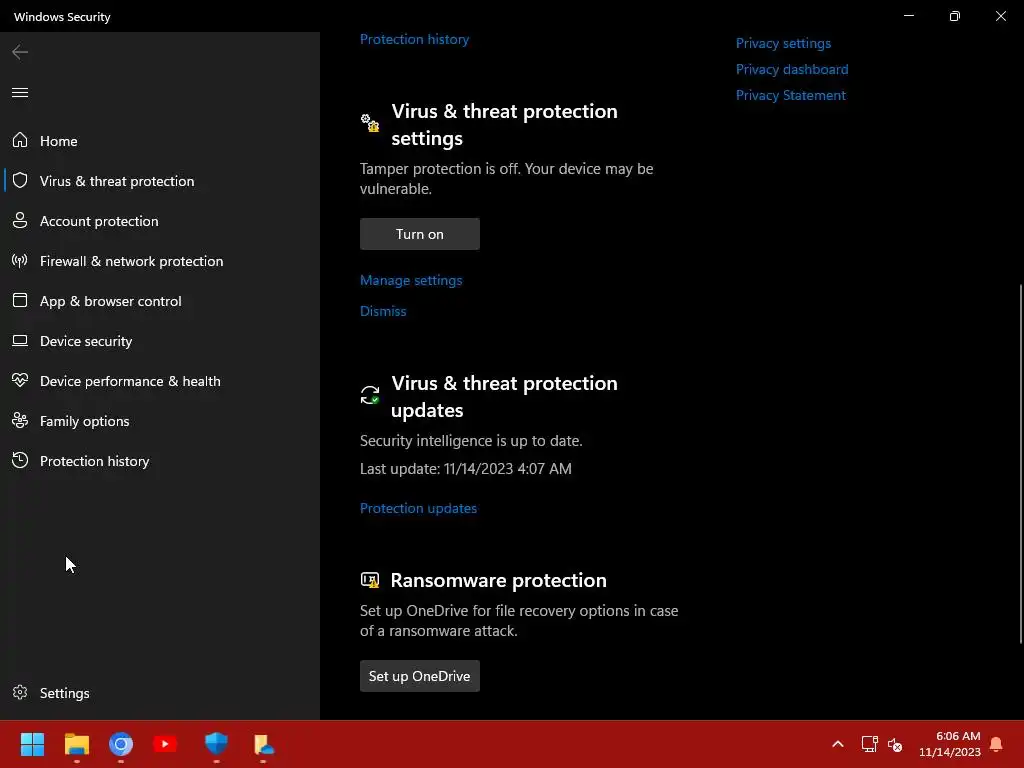Screen dimensions: 1024x768
Task: Click Windows Security shield taskbar icon
Action: tap(216, 743)
